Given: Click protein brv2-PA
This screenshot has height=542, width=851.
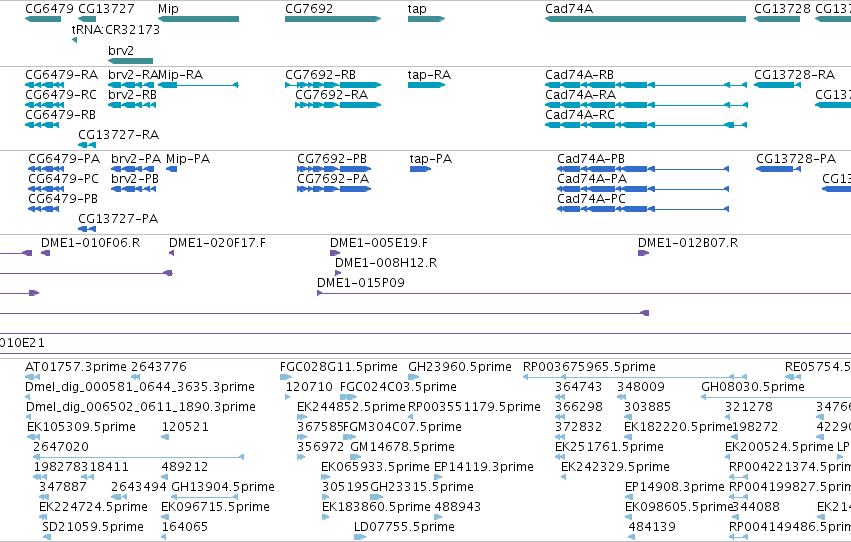Looking at the screenshot, I should tap(134, 169).
